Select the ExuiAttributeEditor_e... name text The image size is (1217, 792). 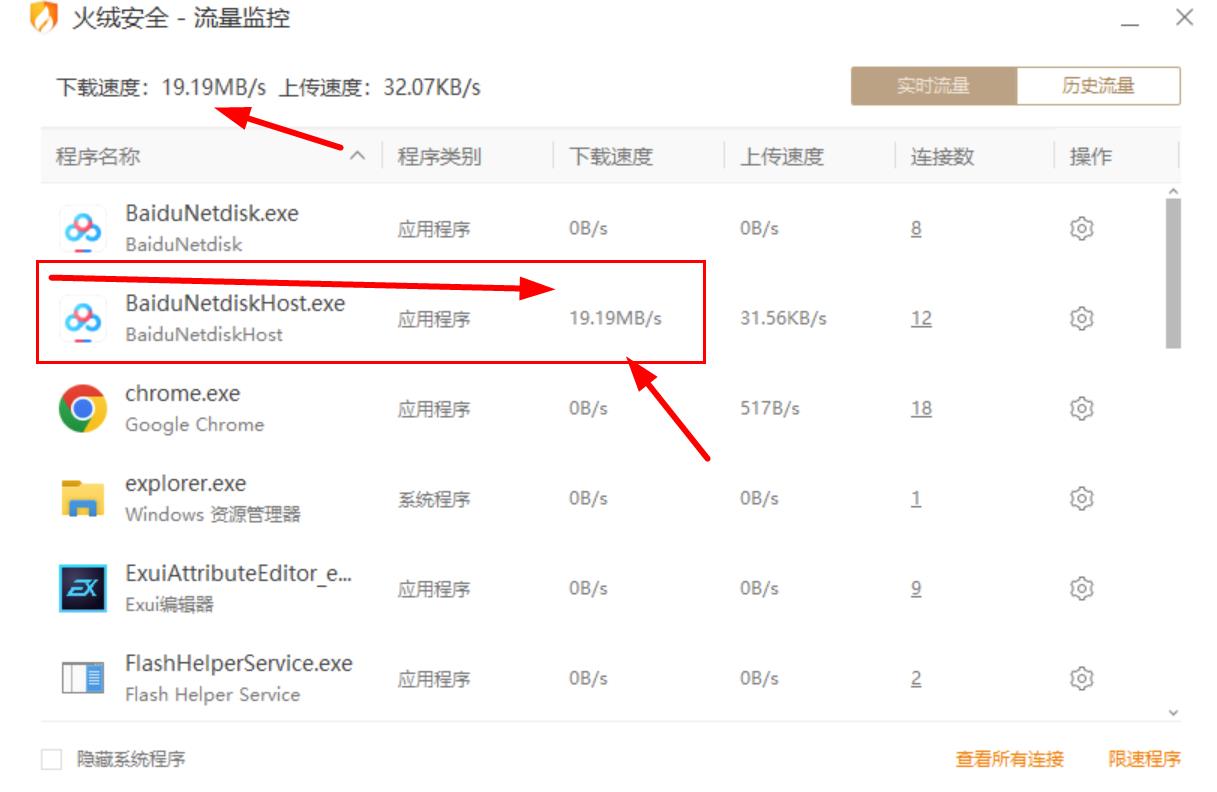pyautogui.click(x=239, y=573)
